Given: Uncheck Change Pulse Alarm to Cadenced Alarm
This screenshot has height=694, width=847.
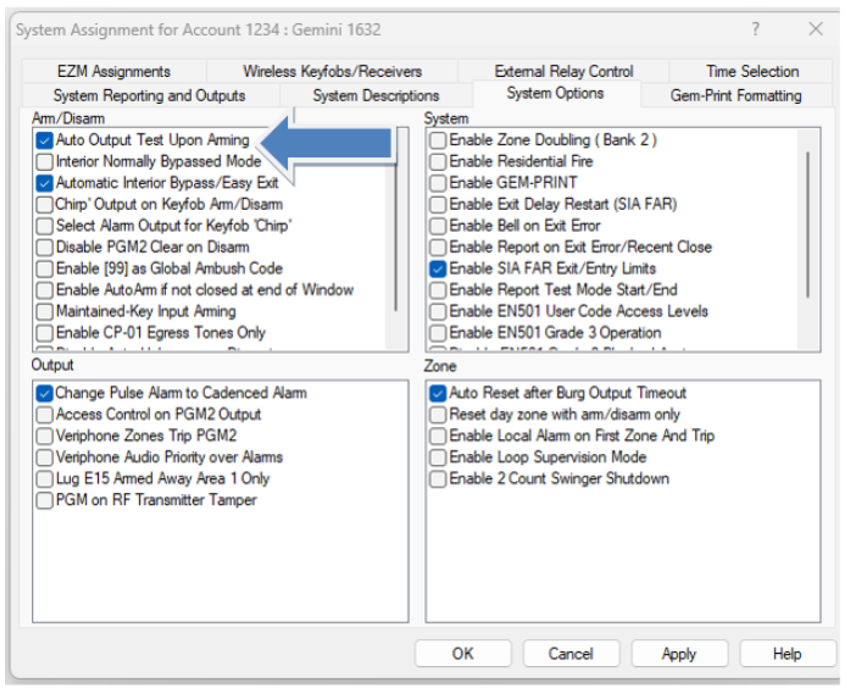Looking at the screenshot, I should pos(44,393).
